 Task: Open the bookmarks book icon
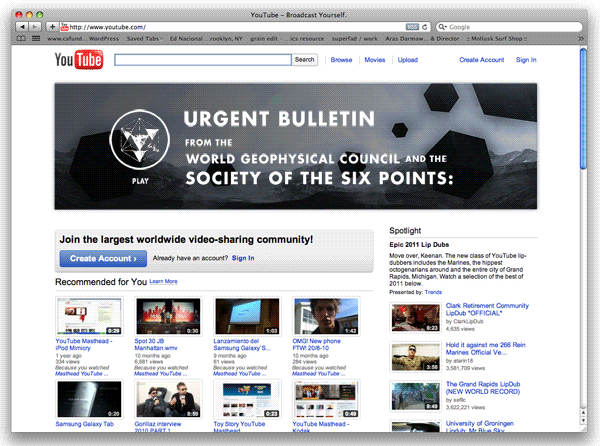tap(21, 39)
